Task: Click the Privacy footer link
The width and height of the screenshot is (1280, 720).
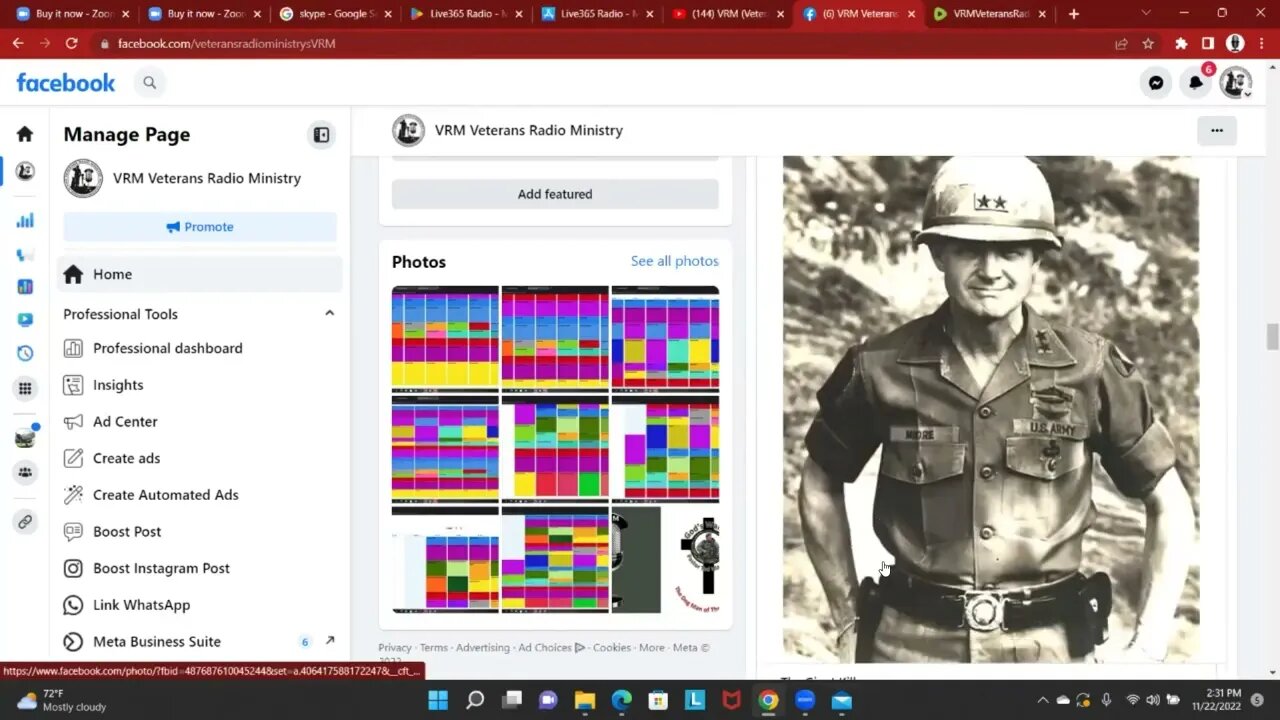Action: [395, 648]
